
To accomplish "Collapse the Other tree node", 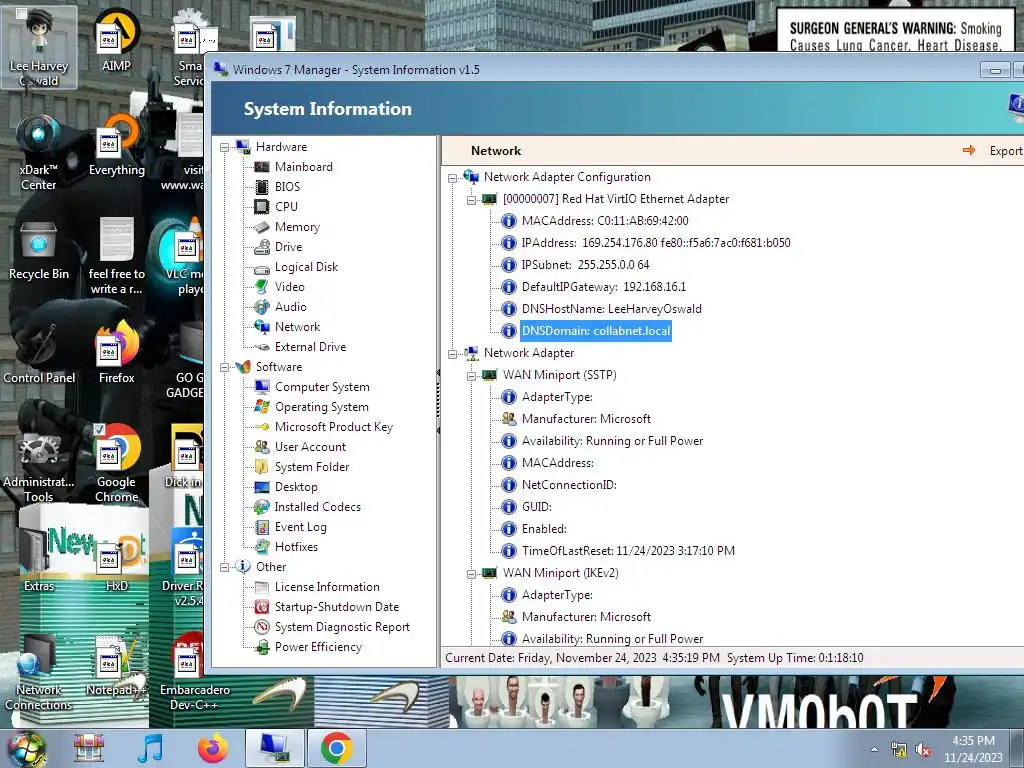I will point(225,567).
